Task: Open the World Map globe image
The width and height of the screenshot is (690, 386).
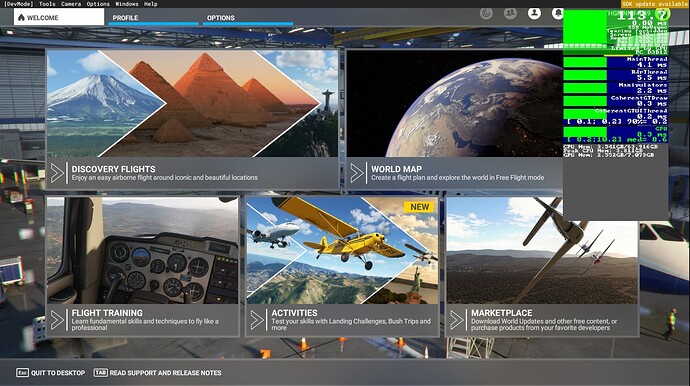Action: (x=455, y=103)
